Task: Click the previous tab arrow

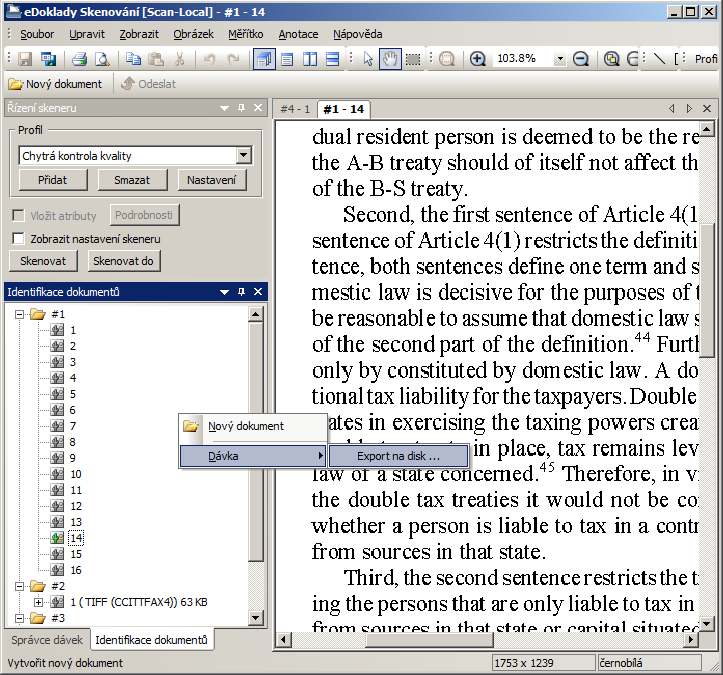Action: pyautogui.click(x=672, y=108)
